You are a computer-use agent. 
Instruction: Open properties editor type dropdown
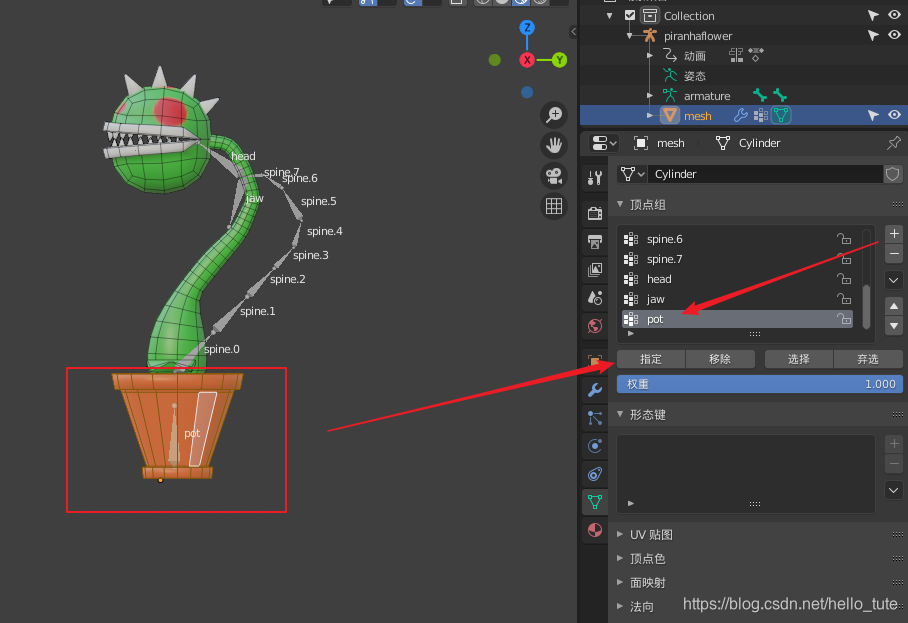pyautogui.click(x=605, y=143)
